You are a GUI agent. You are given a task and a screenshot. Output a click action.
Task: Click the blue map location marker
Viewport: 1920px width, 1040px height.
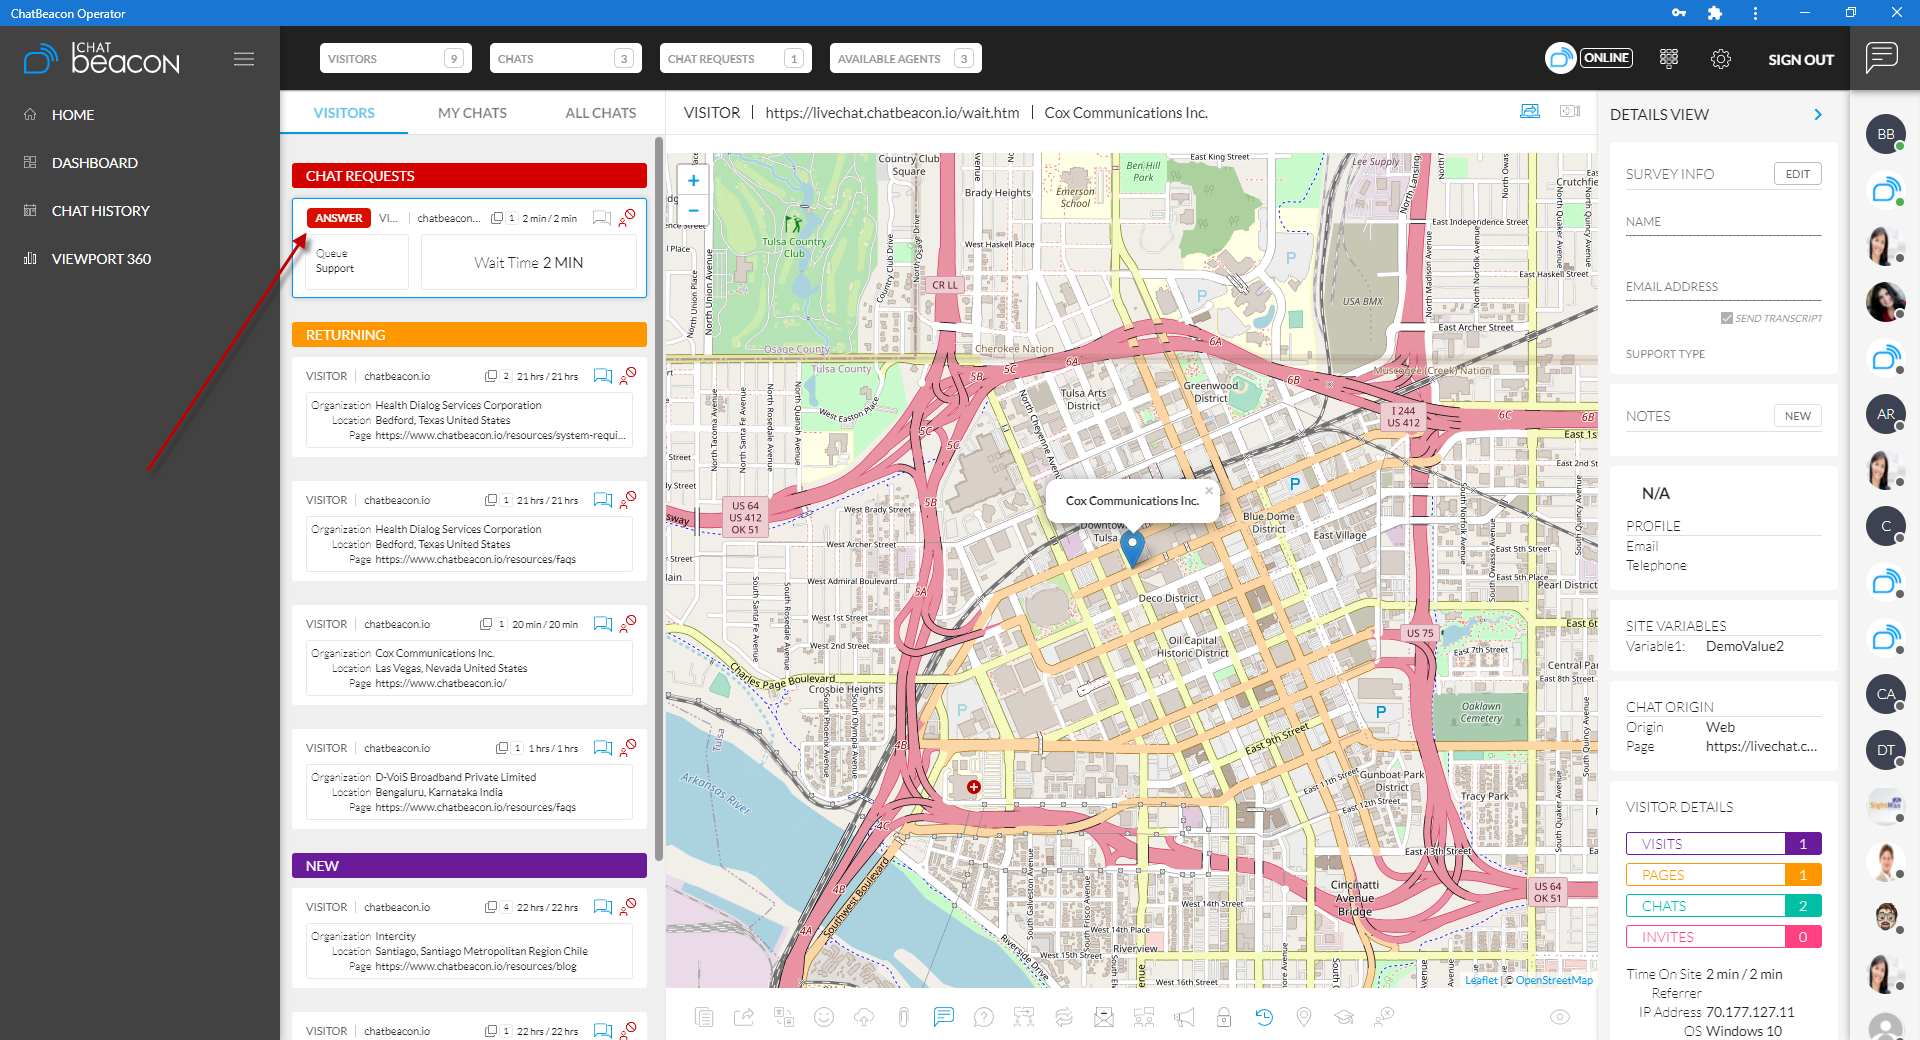click(1132, 549)
